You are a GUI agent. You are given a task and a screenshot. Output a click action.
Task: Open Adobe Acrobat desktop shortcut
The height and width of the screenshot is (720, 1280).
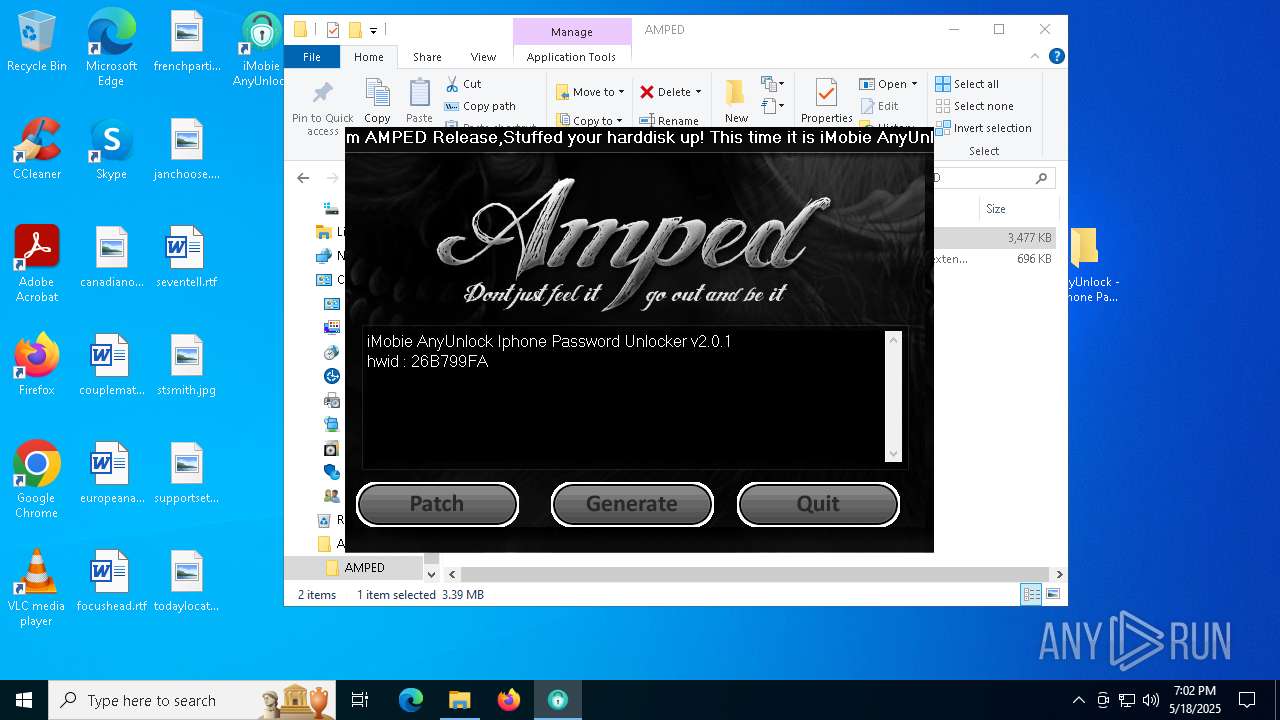pyautogui.click(x=37, y=264)
